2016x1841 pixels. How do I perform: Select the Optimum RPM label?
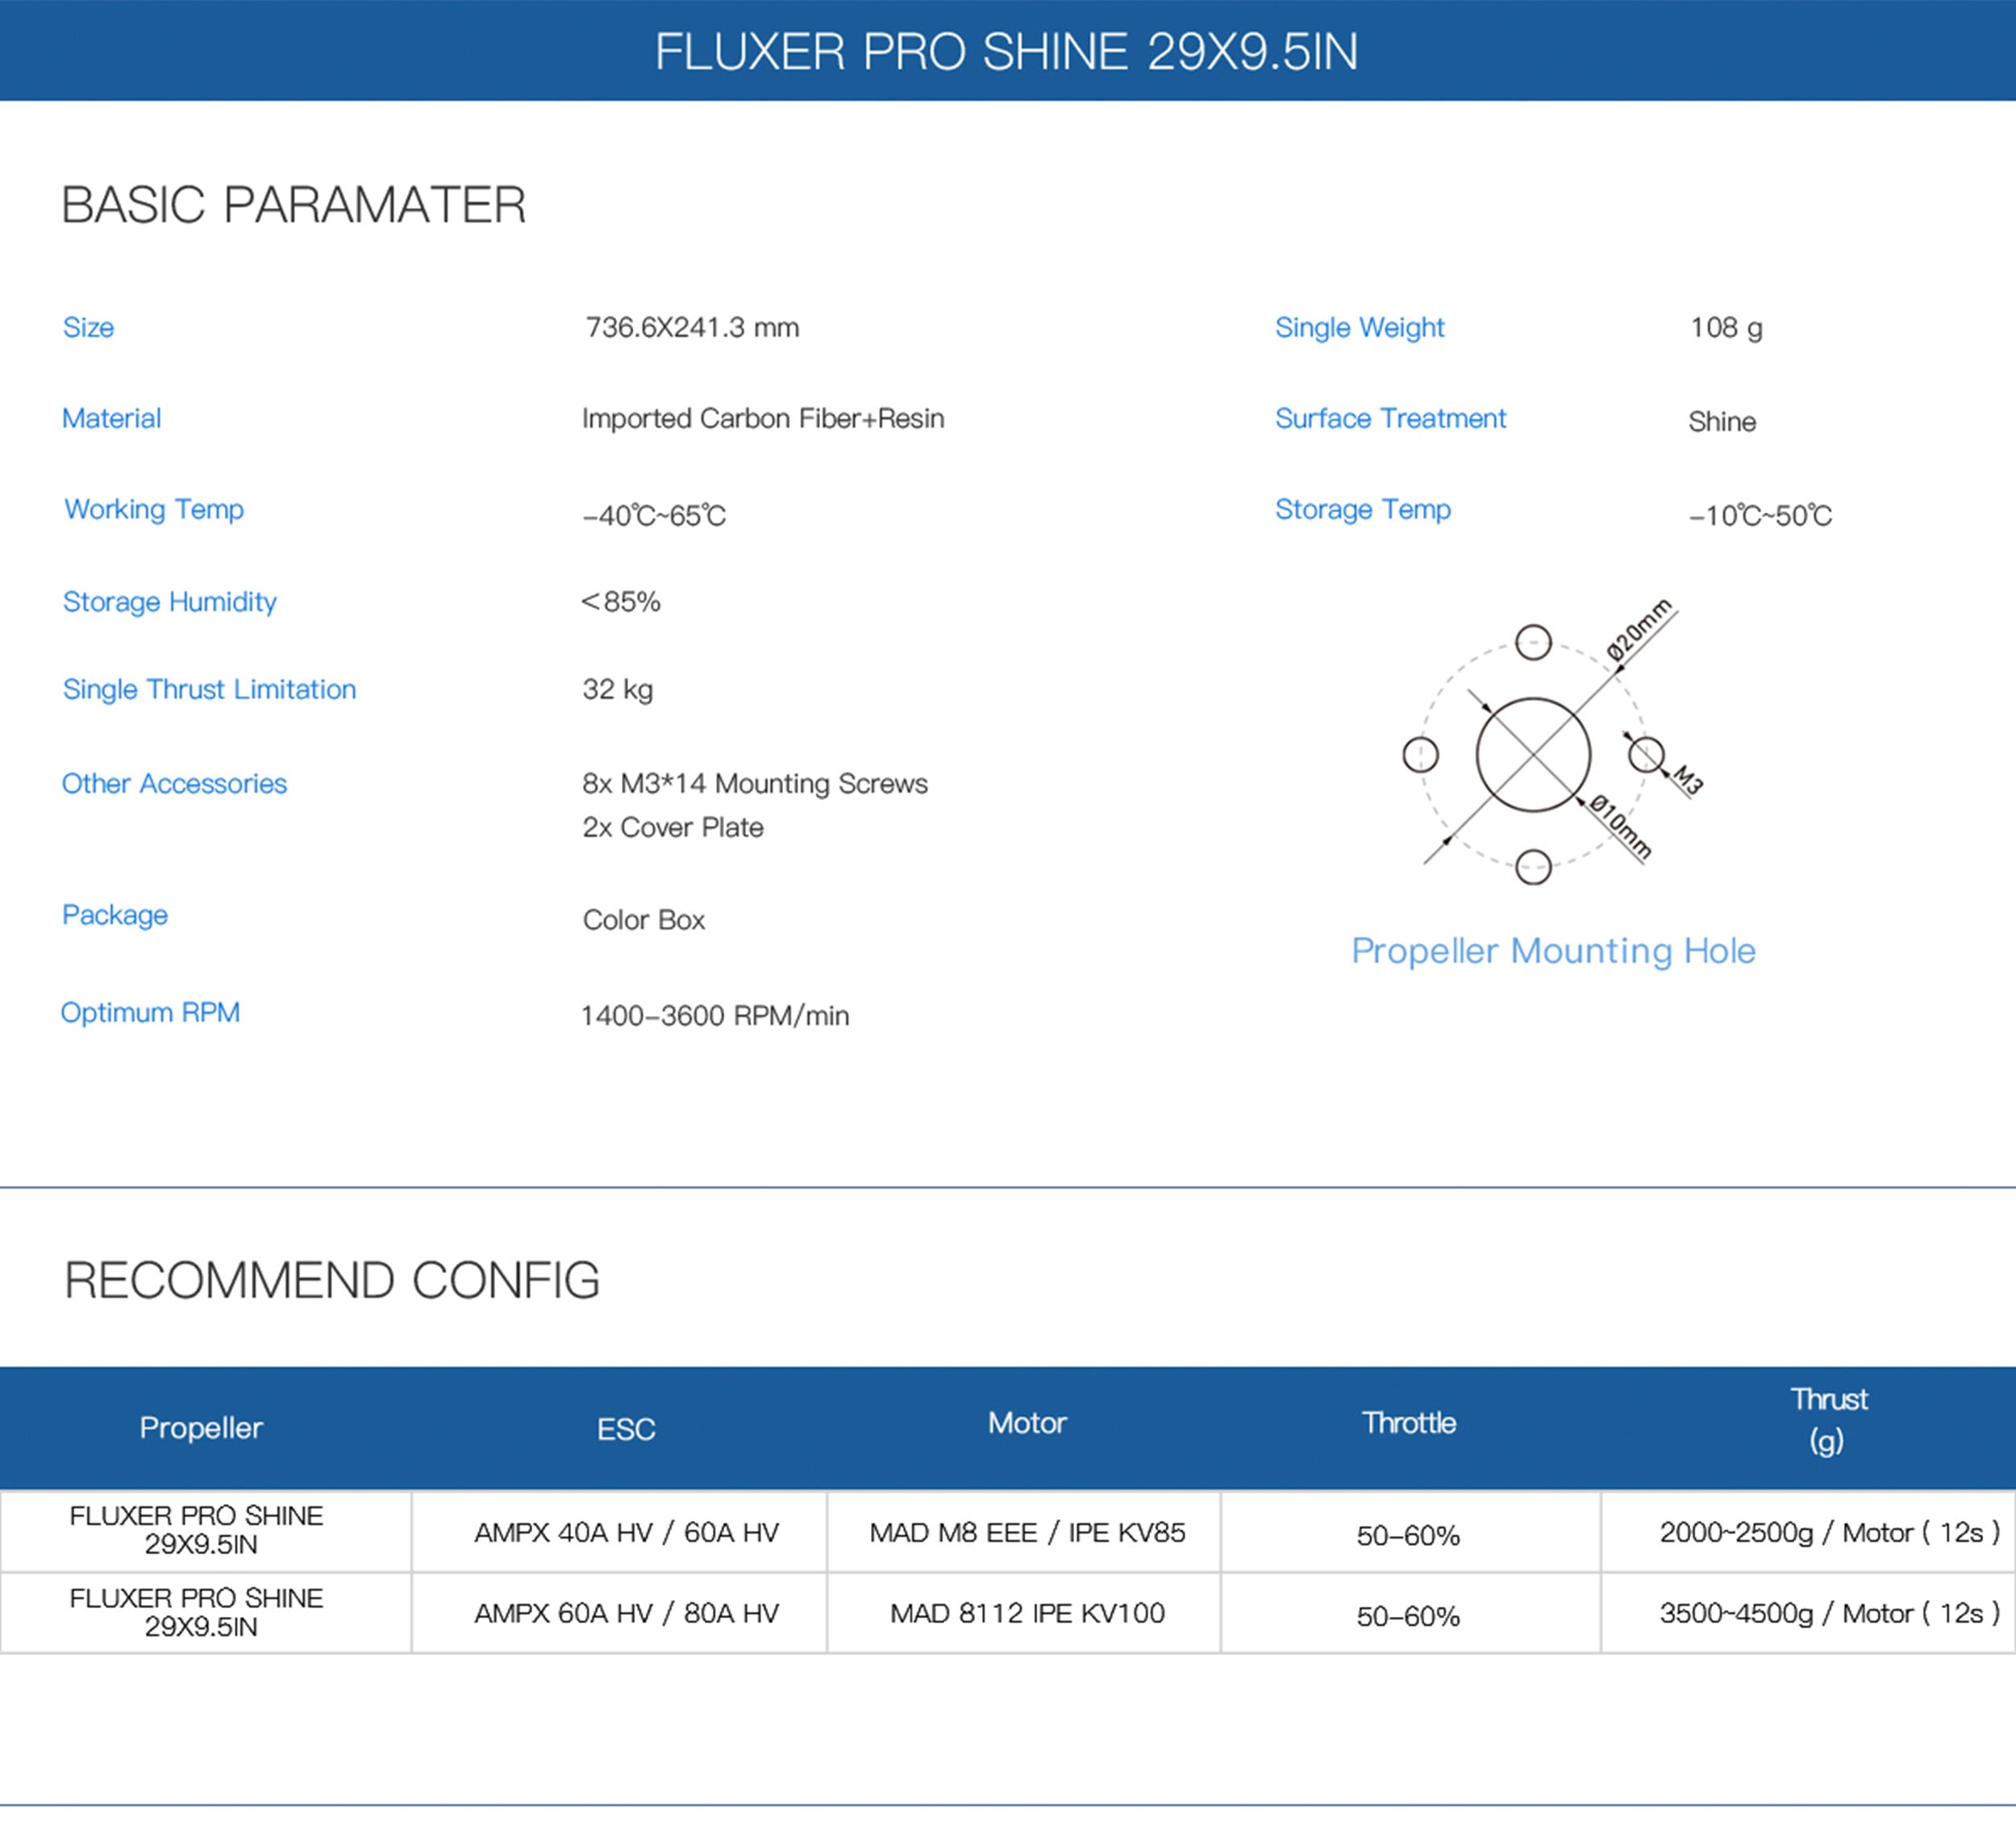point(150,1012)
